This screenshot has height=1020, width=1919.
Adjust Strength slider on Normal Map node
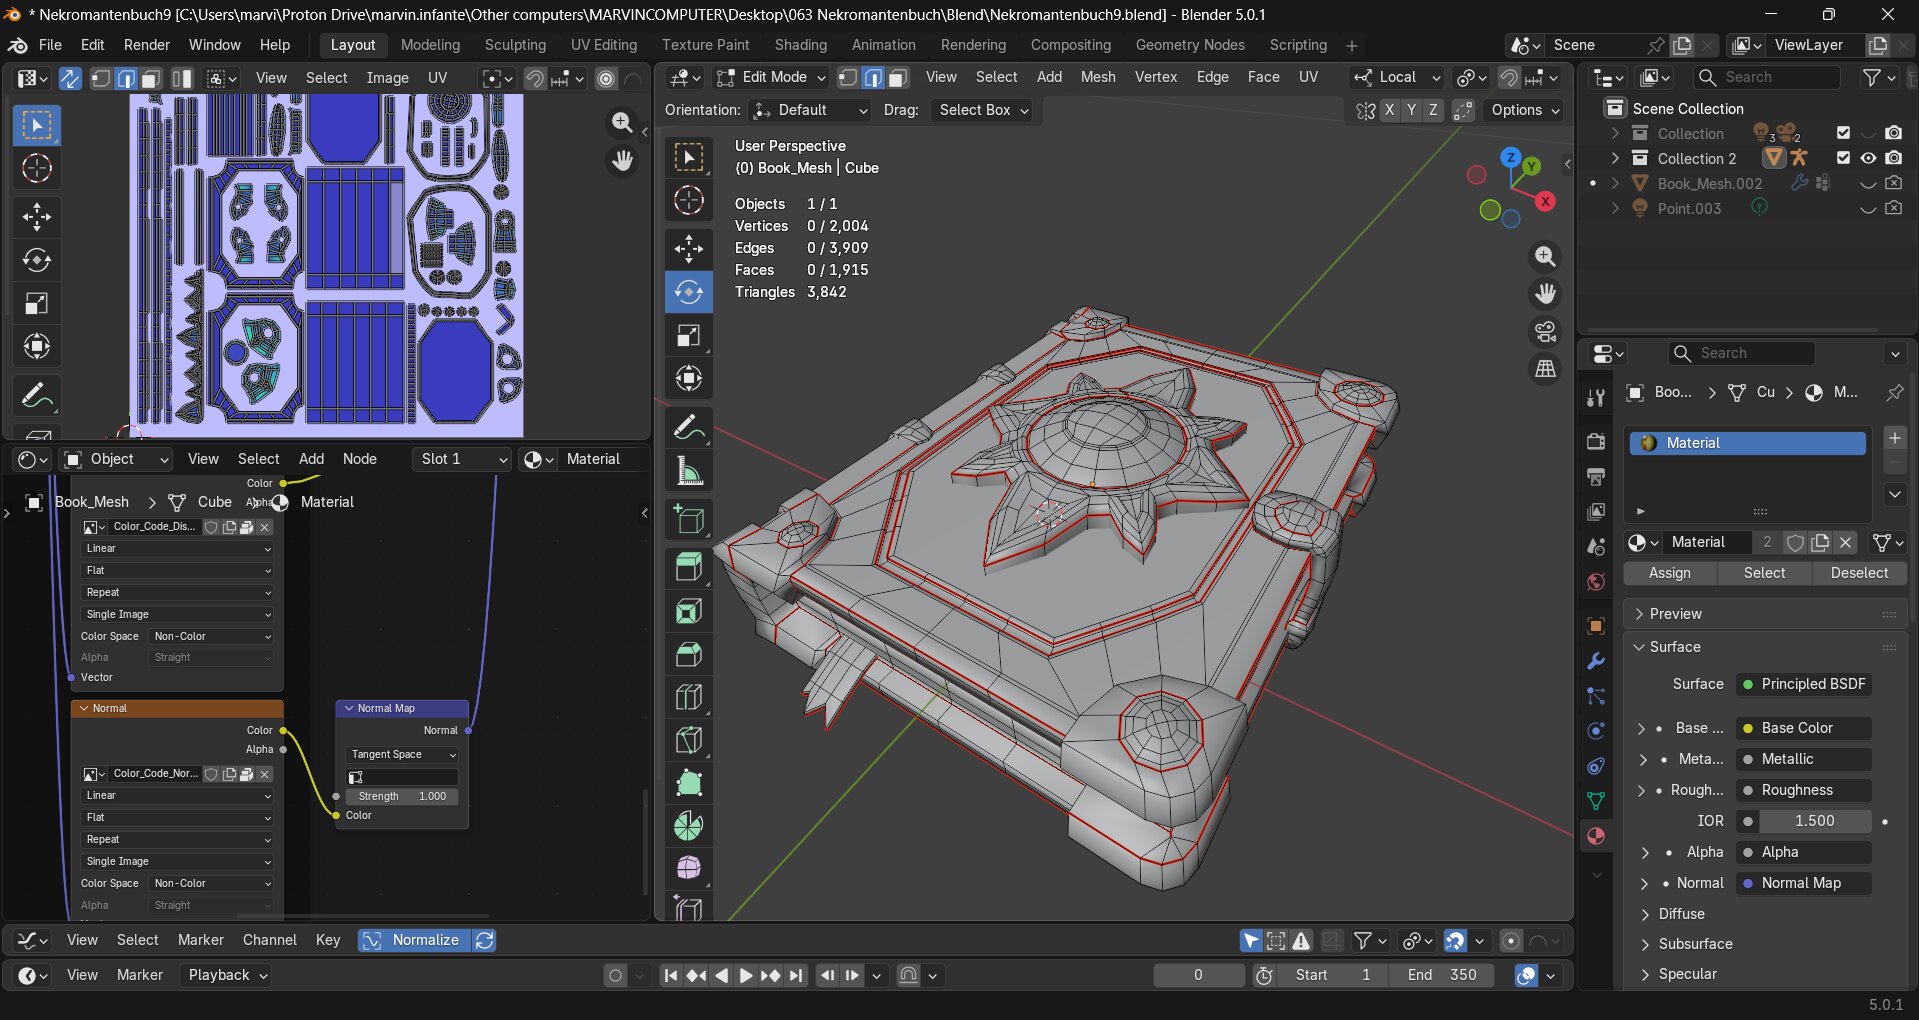(402, 796)
